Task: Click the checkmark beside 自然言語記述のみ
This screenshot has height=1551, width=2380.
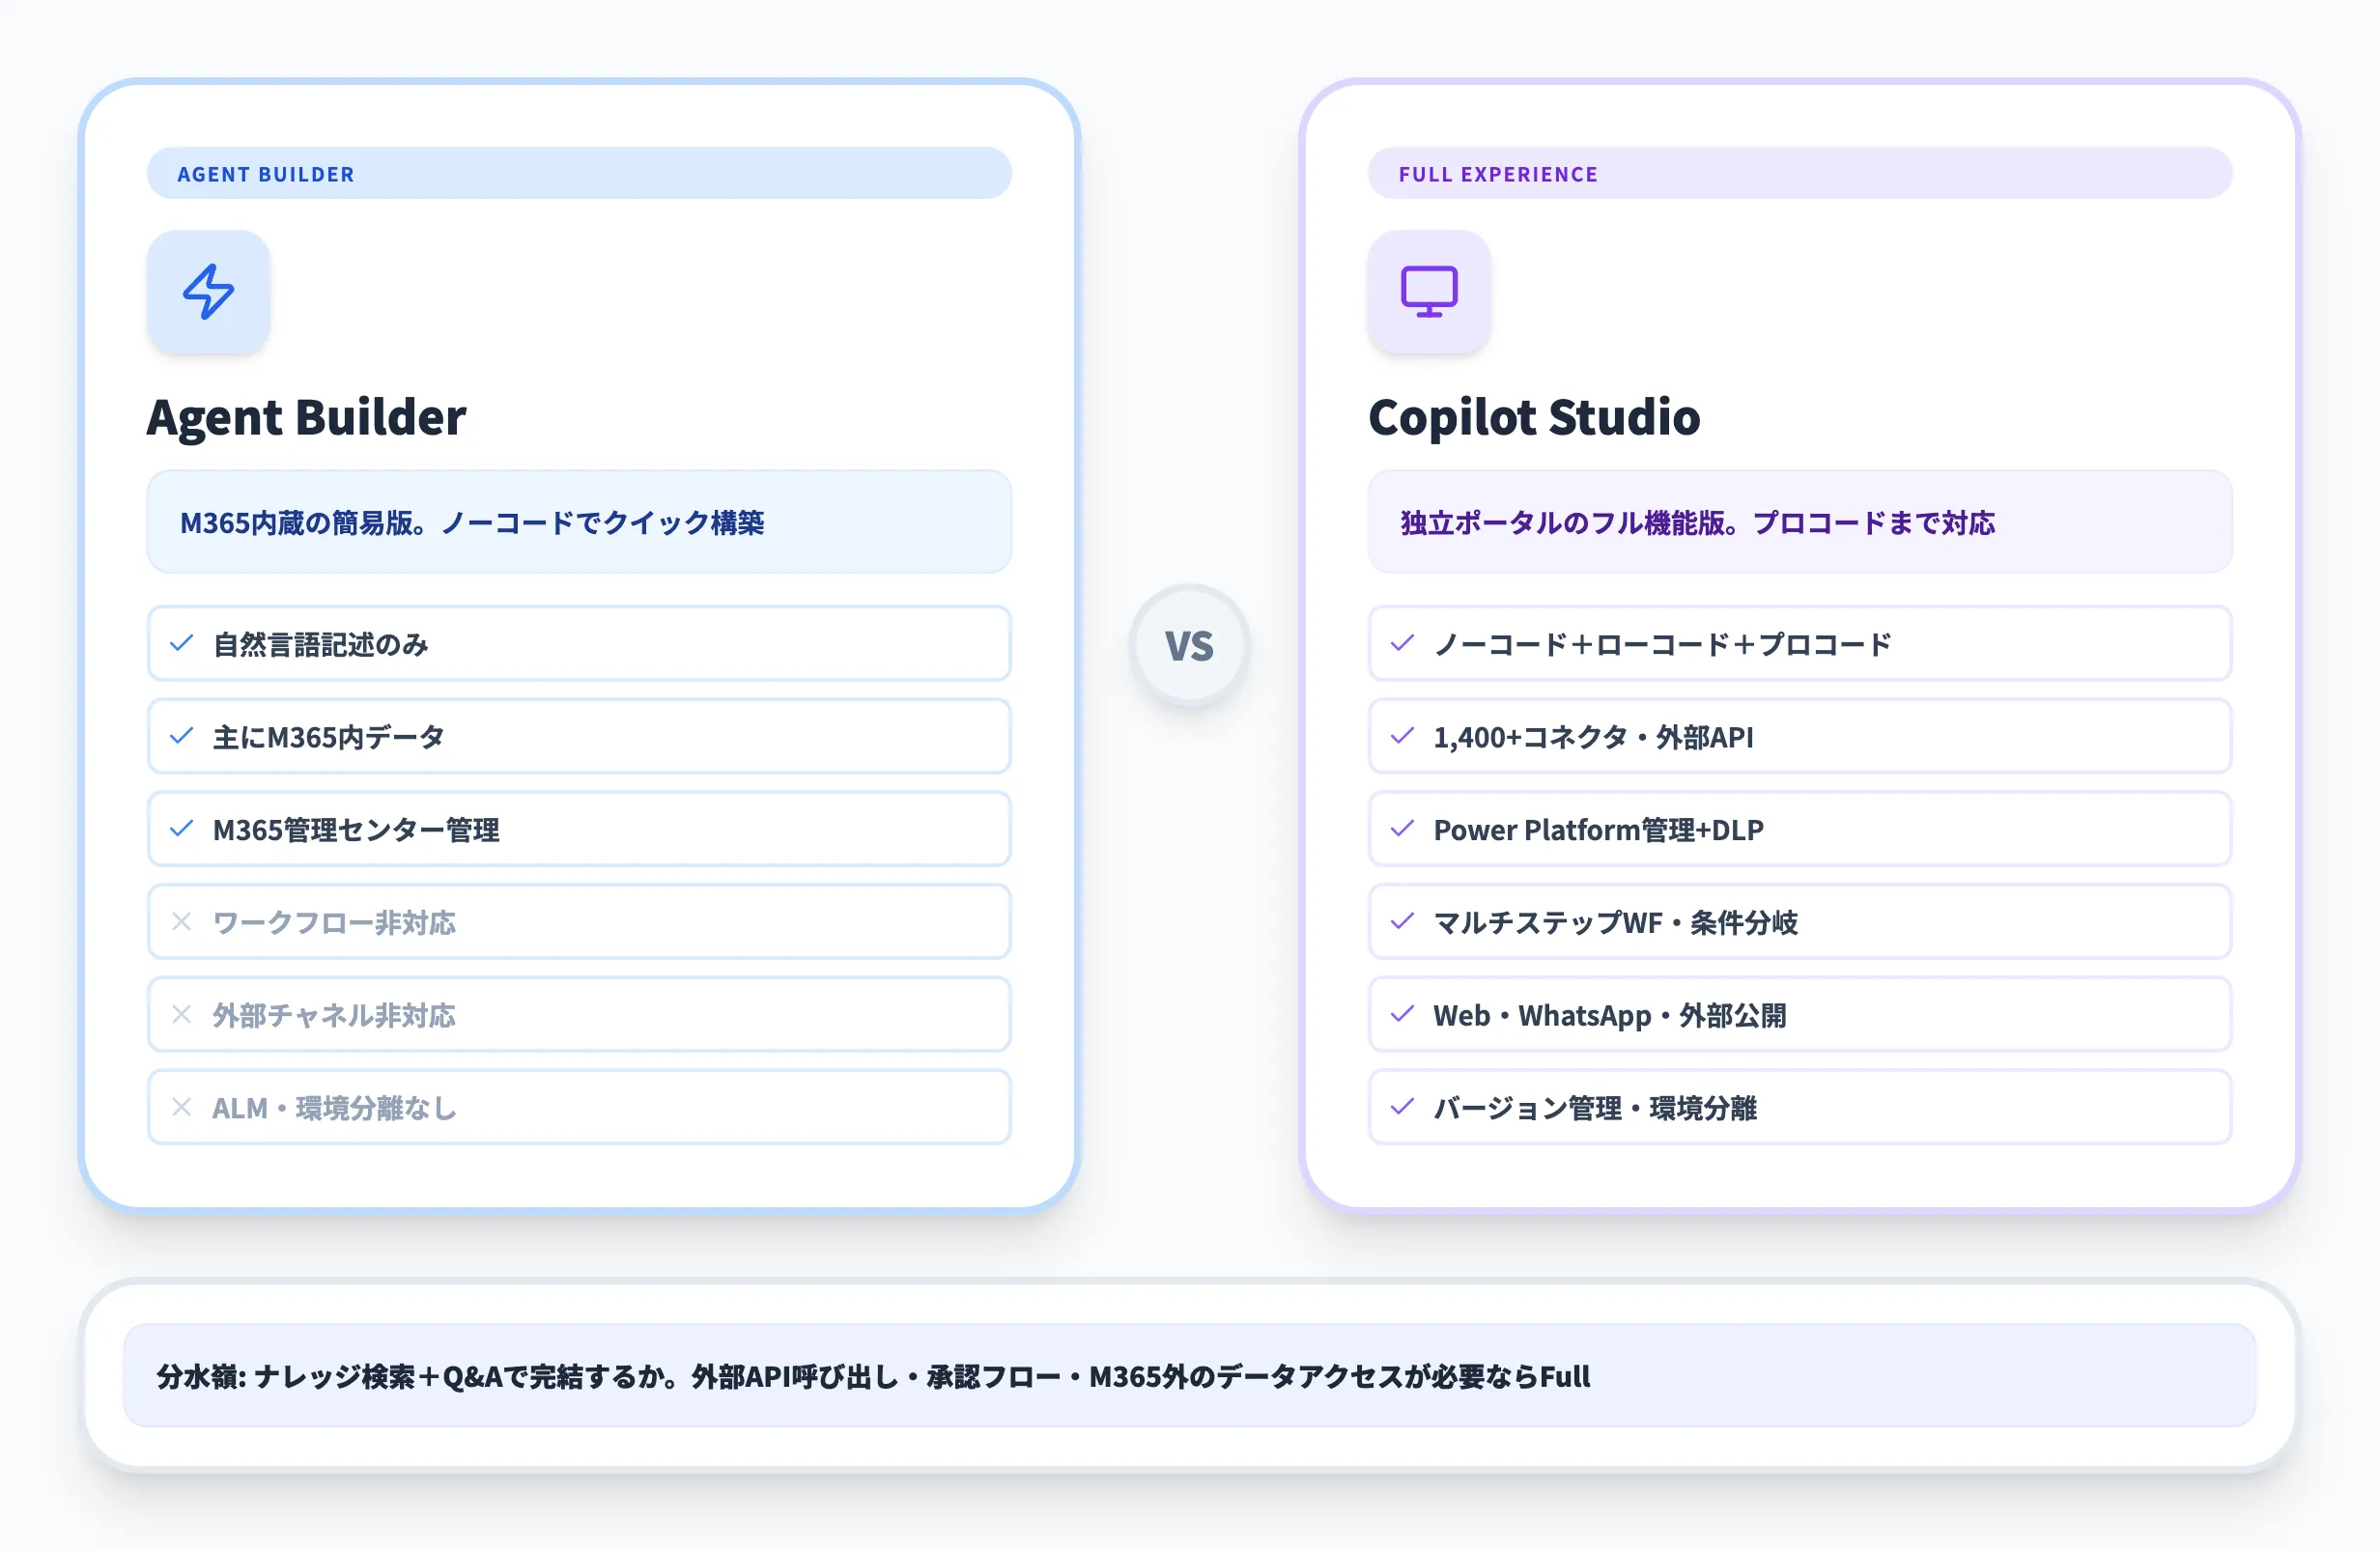Action: point(182,644)
